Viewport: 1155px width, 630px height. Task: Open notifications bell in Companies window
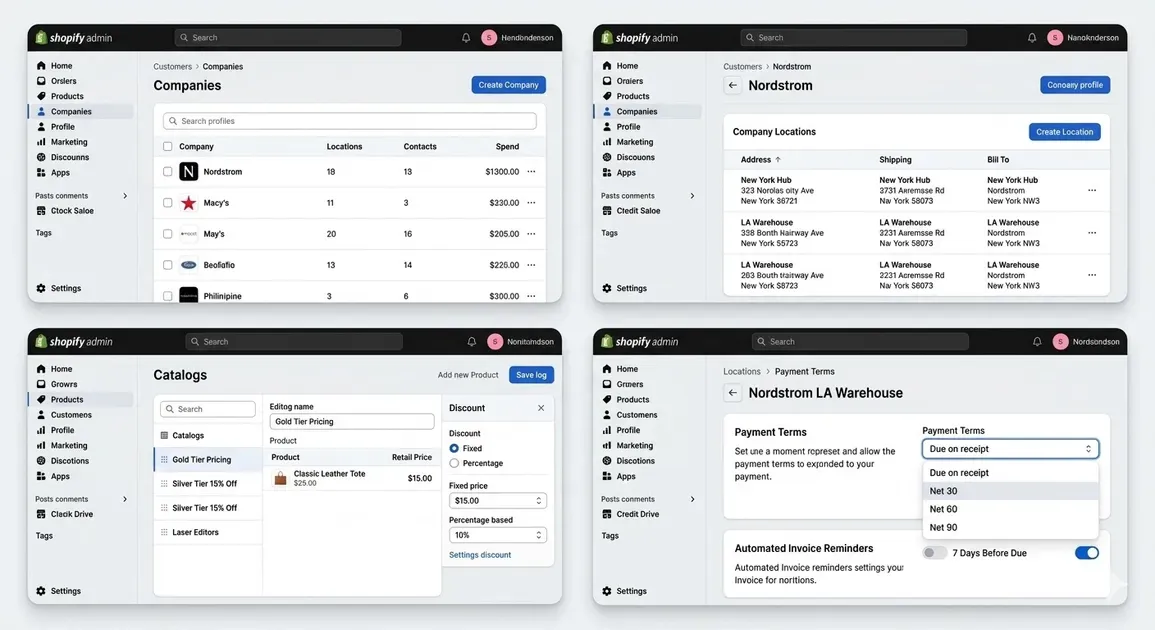click(x=466, y=38)
